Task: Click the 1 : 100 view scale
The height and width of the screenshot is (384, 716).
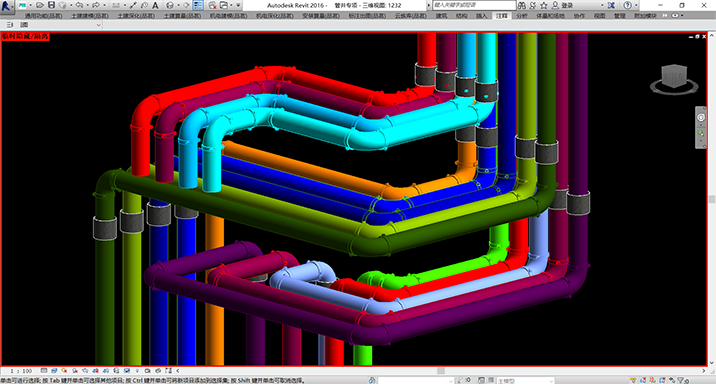Action: [21, 371]
